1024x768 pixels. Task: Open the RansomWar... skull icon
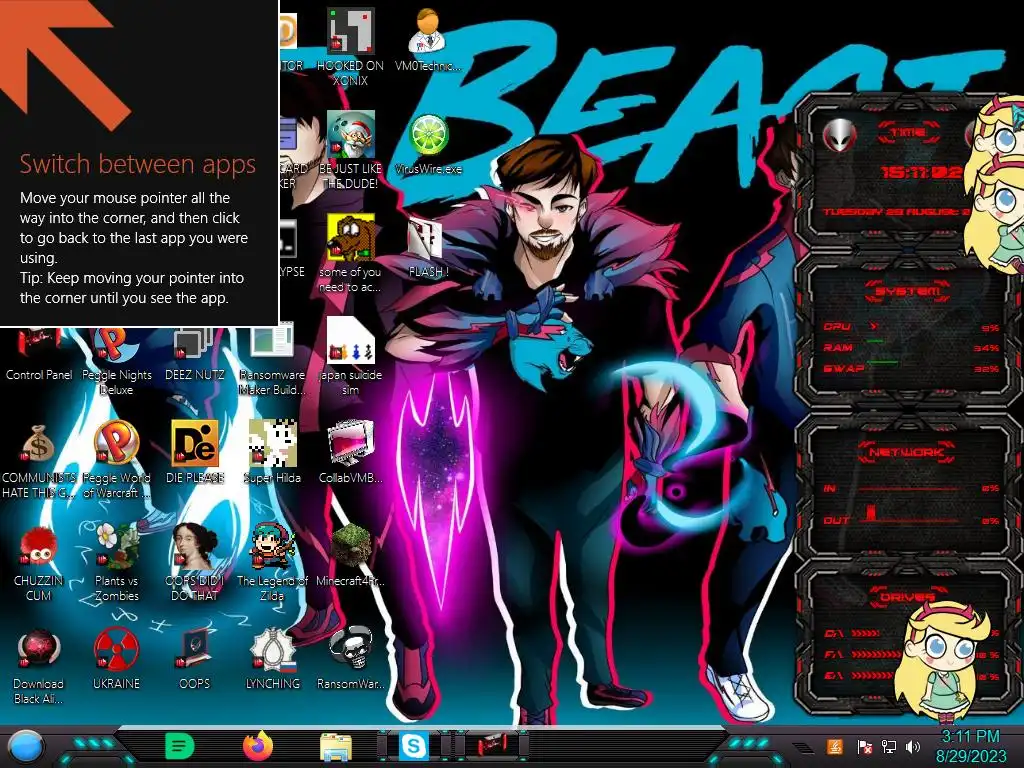351,660
